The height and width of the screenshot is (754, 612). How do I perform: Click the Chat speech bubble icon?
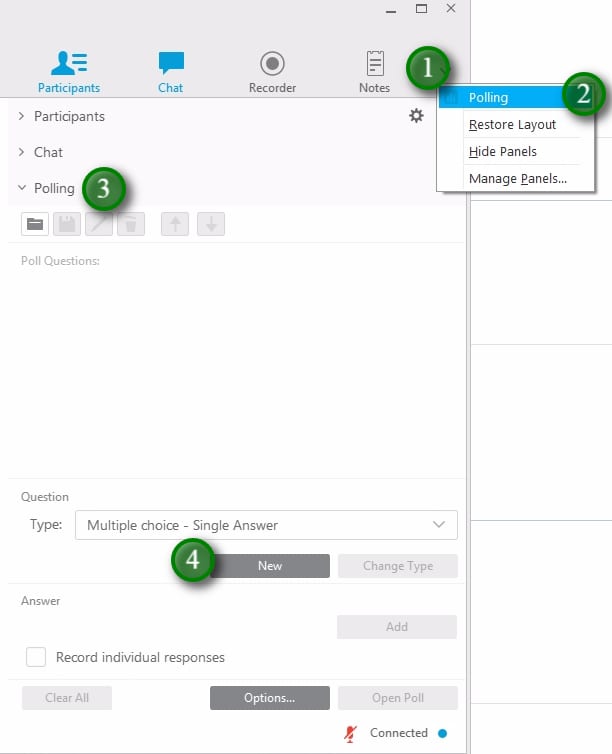(171, 63)
